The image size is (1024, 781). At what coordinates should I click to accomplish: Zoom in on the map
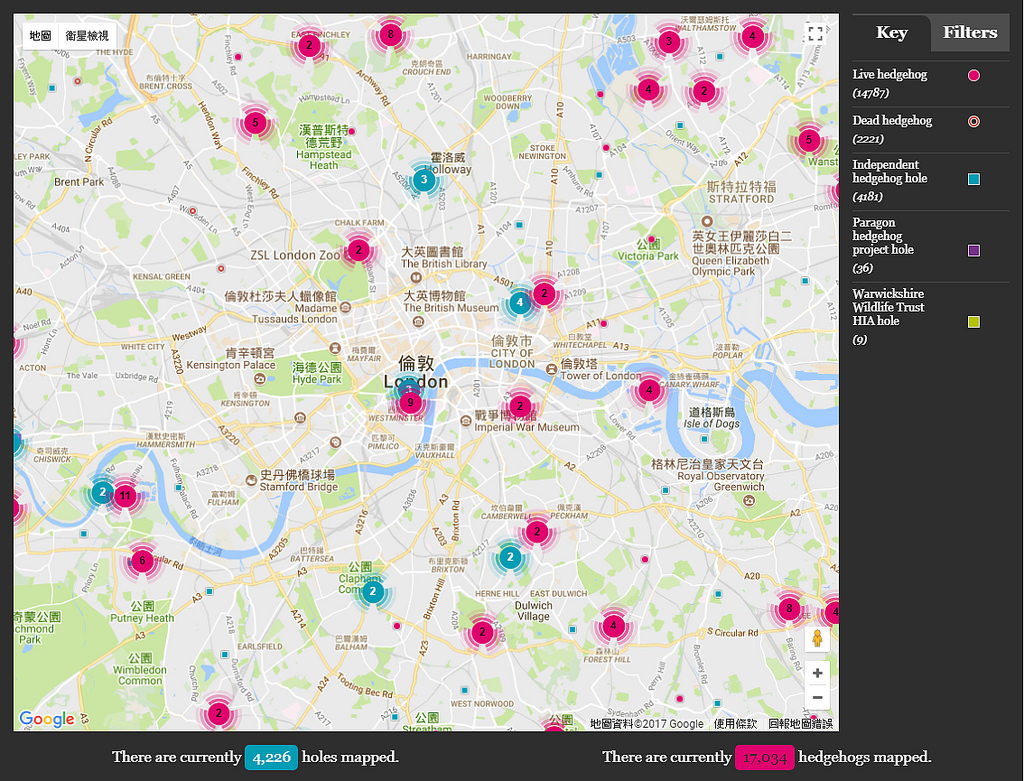point(817,673)
